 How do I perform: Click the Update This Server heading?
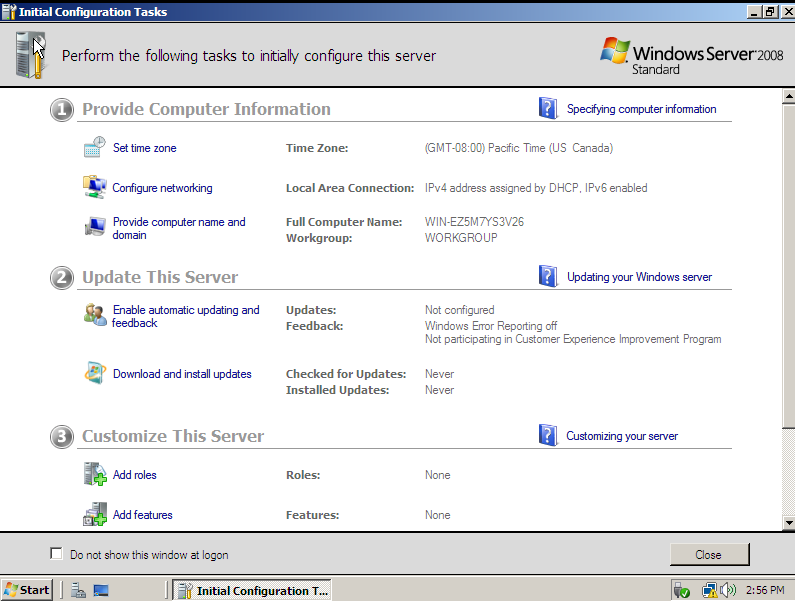pyautogui.click(x=160, y=277)
